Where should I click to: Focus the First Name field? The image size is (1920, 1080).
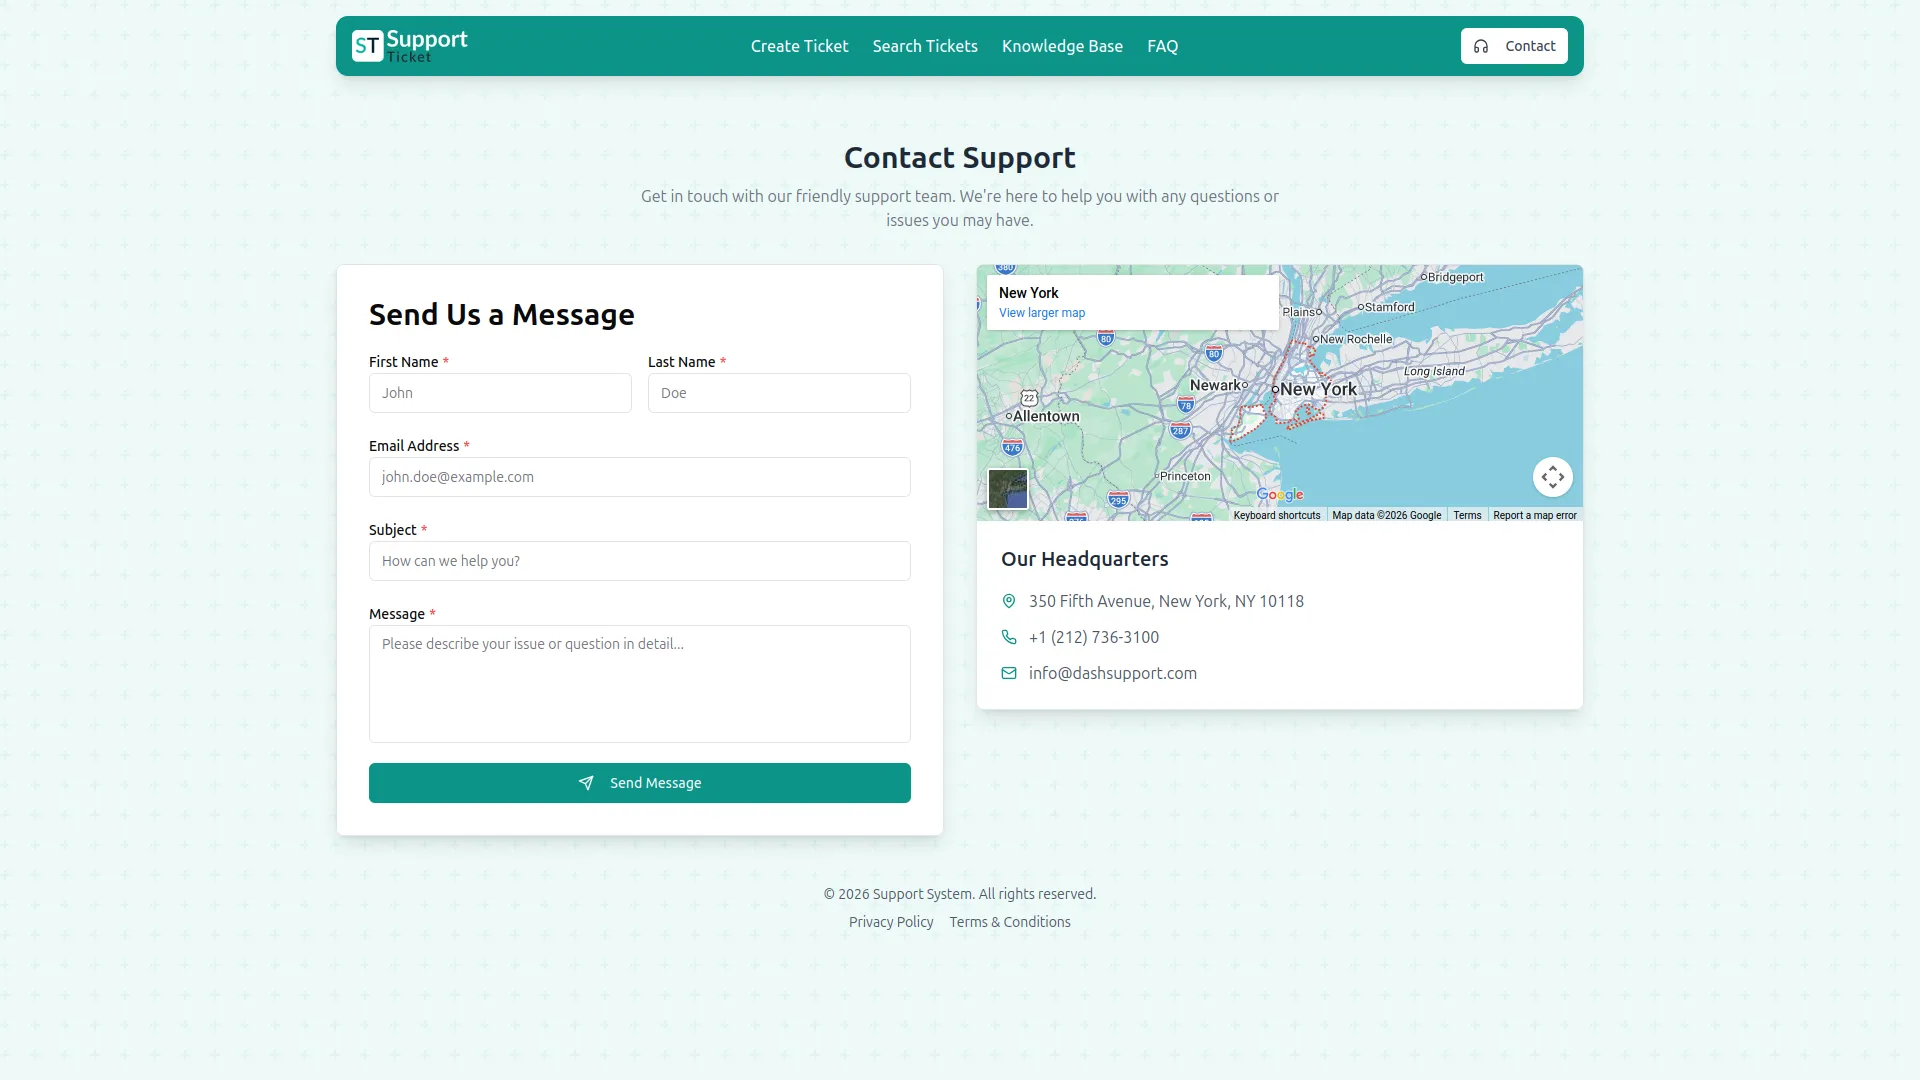click(x=500, y=393)
